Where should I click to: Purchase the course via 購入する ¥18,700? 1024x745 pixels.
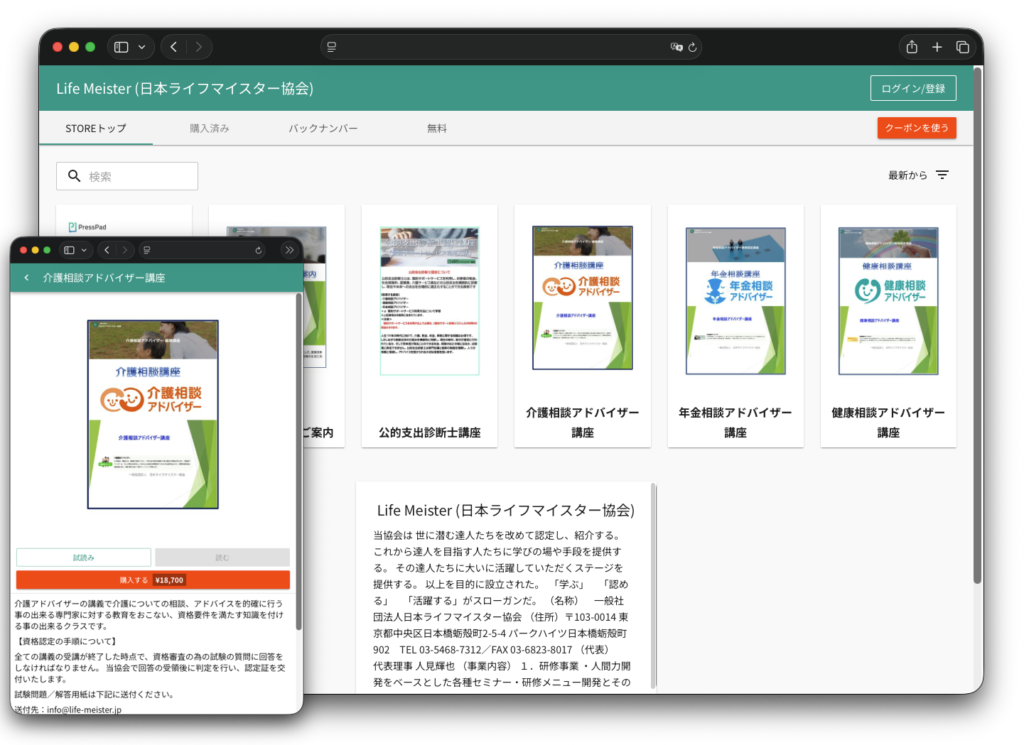coord(155,579)
